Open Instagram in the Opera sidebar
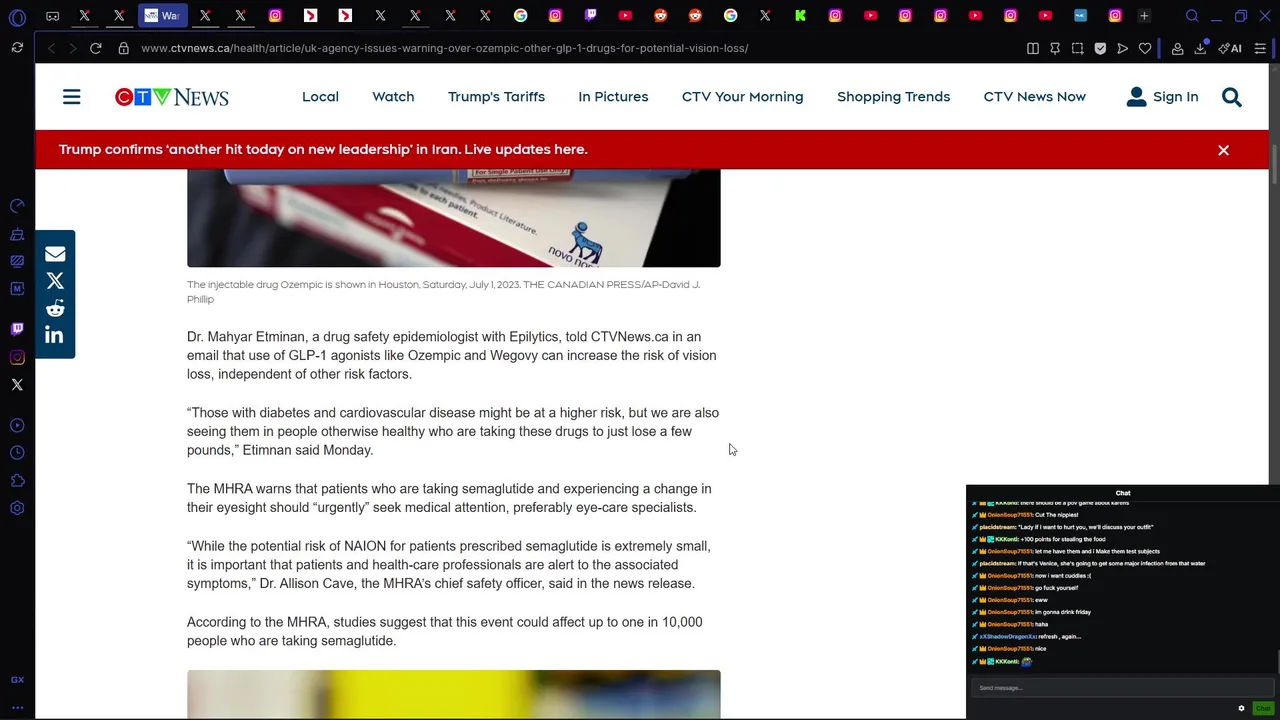The image size is (1280, 720). [17, 357]
